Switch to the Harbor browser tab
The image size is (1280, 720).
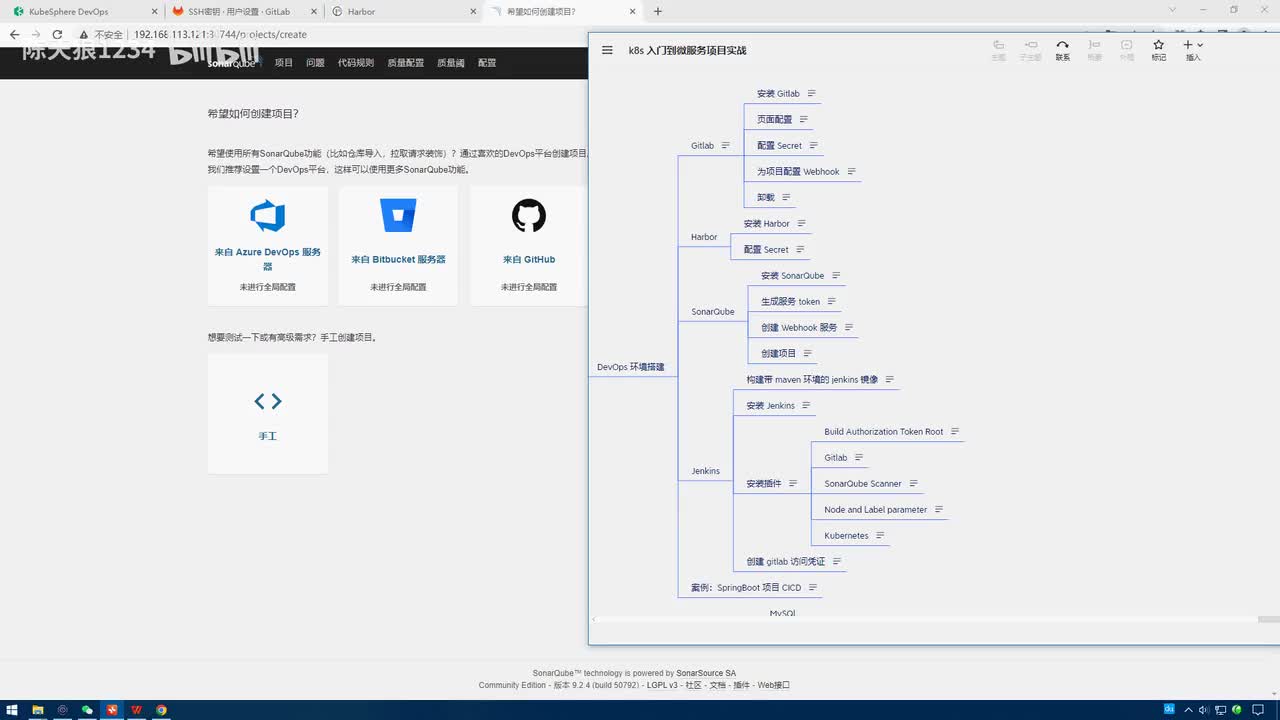402,11
